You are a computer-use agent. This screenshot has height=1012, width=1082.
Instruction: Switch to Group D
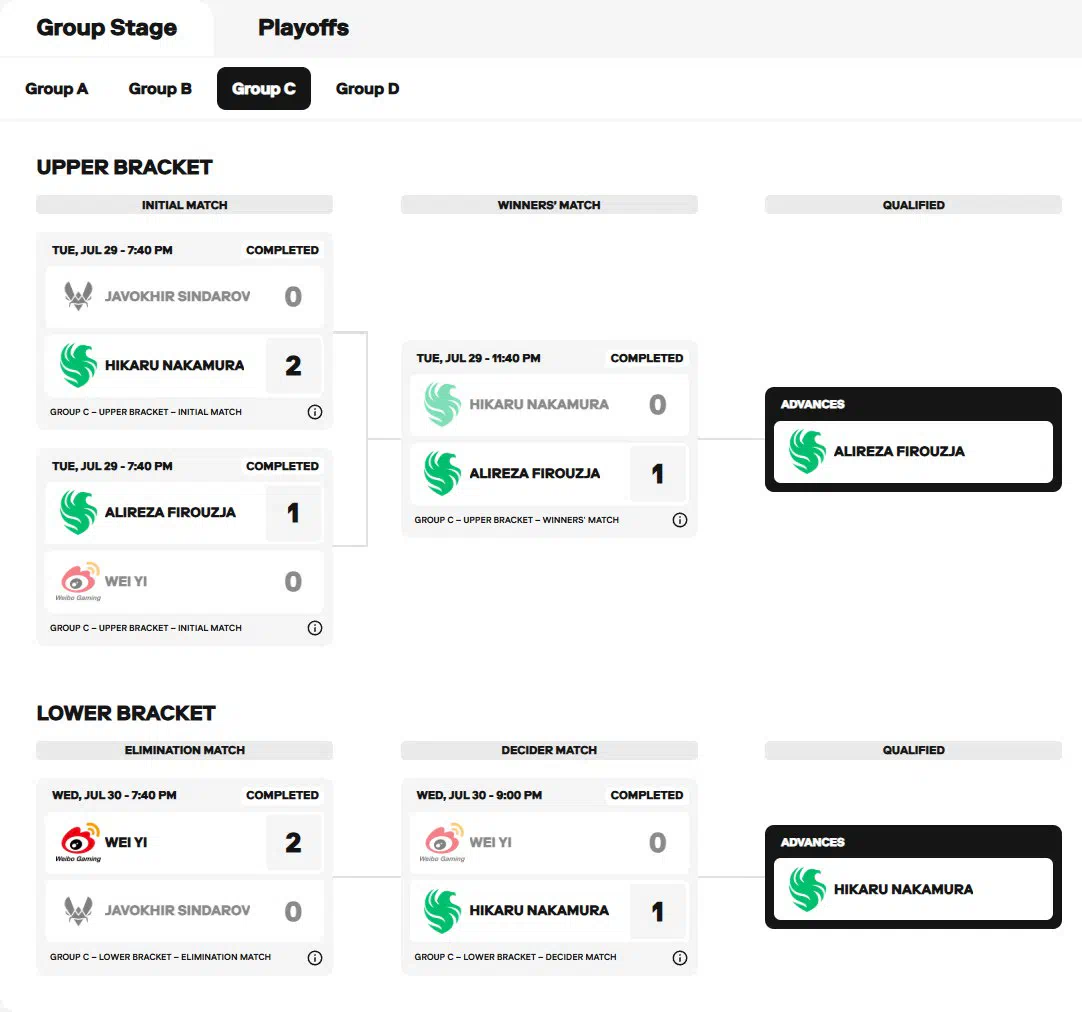pyautogui.click(x=367, y=89)
